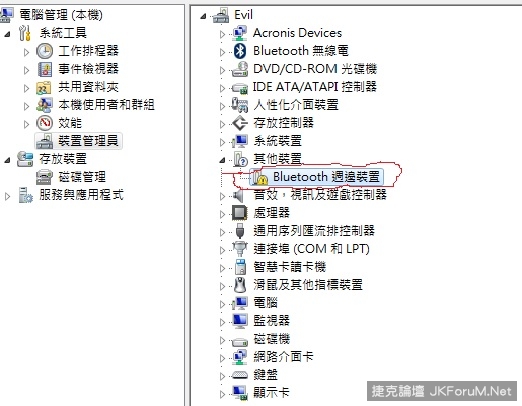Expand the 事件檢視器 node
522x406 pixels.
[26, 70]
